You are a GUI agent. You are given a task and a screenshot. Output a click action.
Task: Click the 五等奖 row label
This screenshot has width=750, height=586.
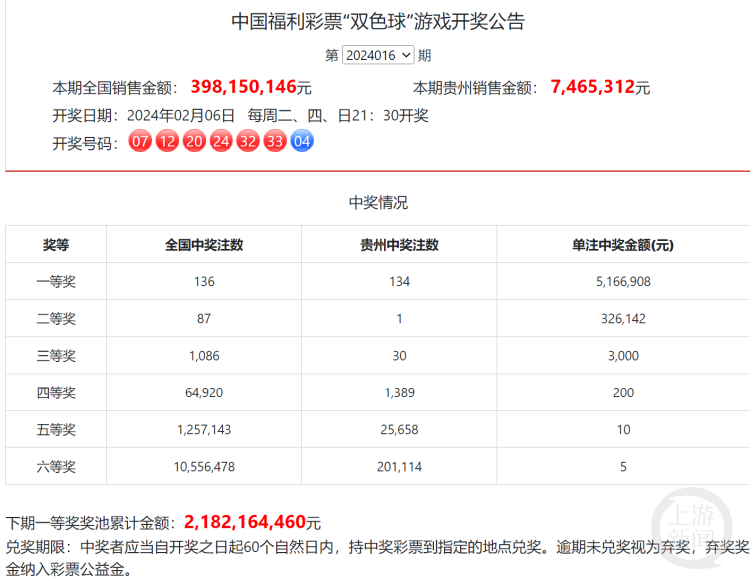point(56,430)
